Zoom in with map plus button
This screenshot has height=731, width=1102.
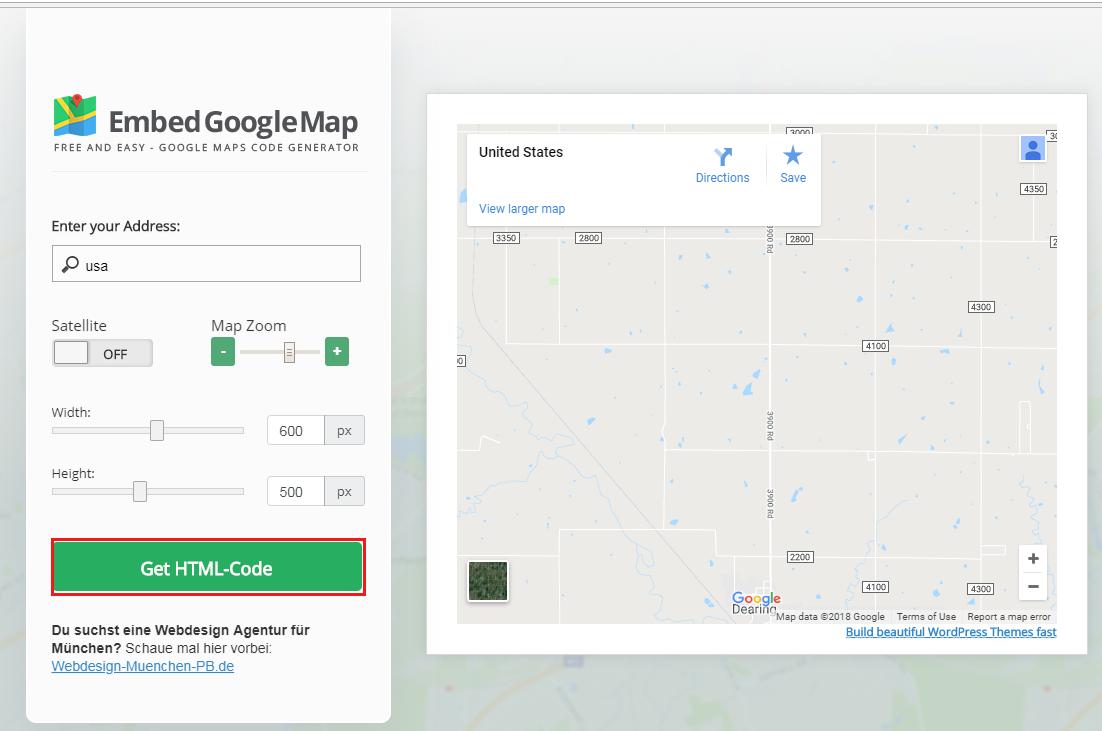pos(1033,559)
